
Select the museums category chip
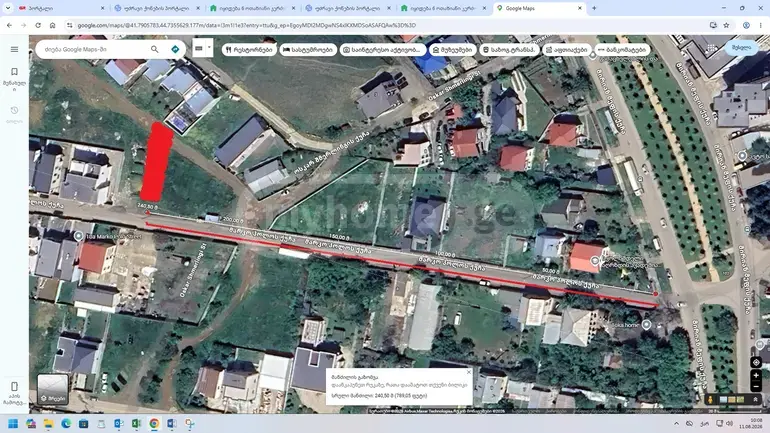(452, 50)
